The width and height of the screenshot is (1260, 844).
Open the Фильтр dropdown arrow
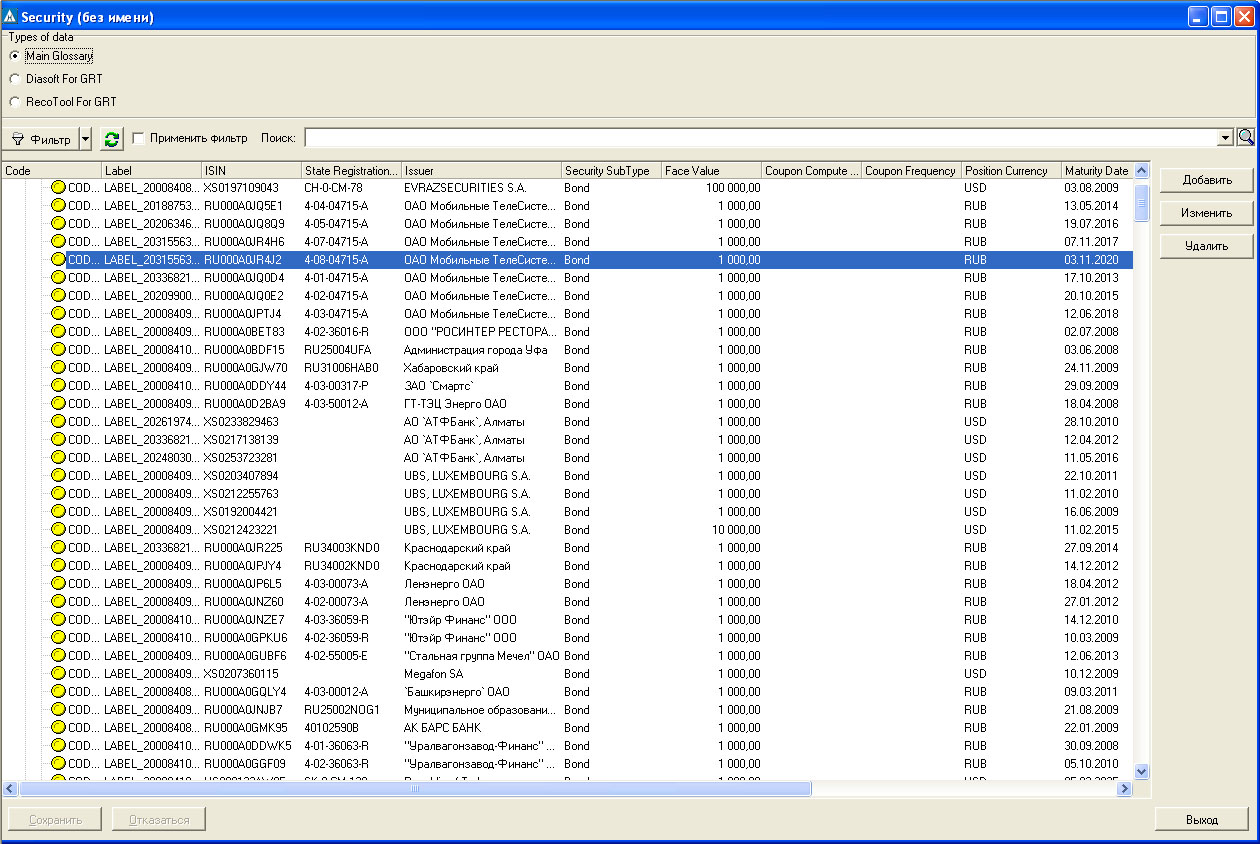point(85,139)
